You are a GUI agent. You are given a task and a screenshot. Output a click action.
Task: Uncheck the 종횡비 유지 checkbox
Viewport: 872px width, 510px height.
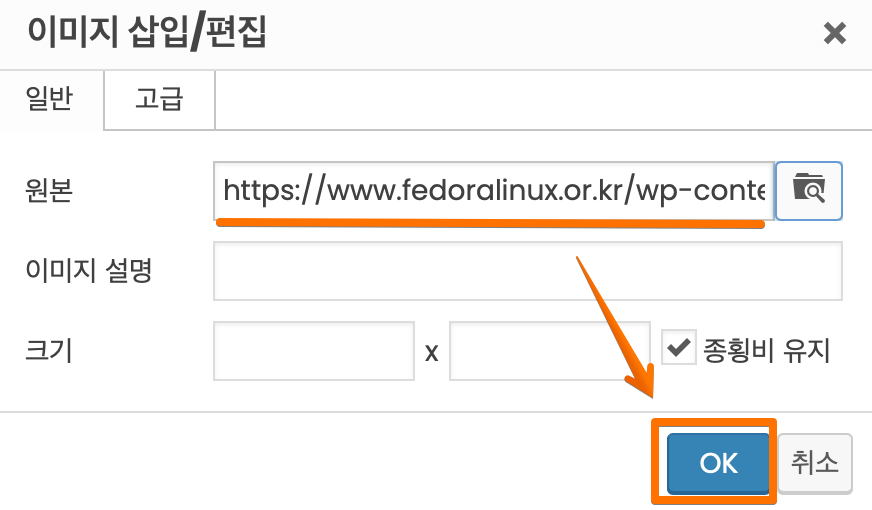(x=678, y=347)
